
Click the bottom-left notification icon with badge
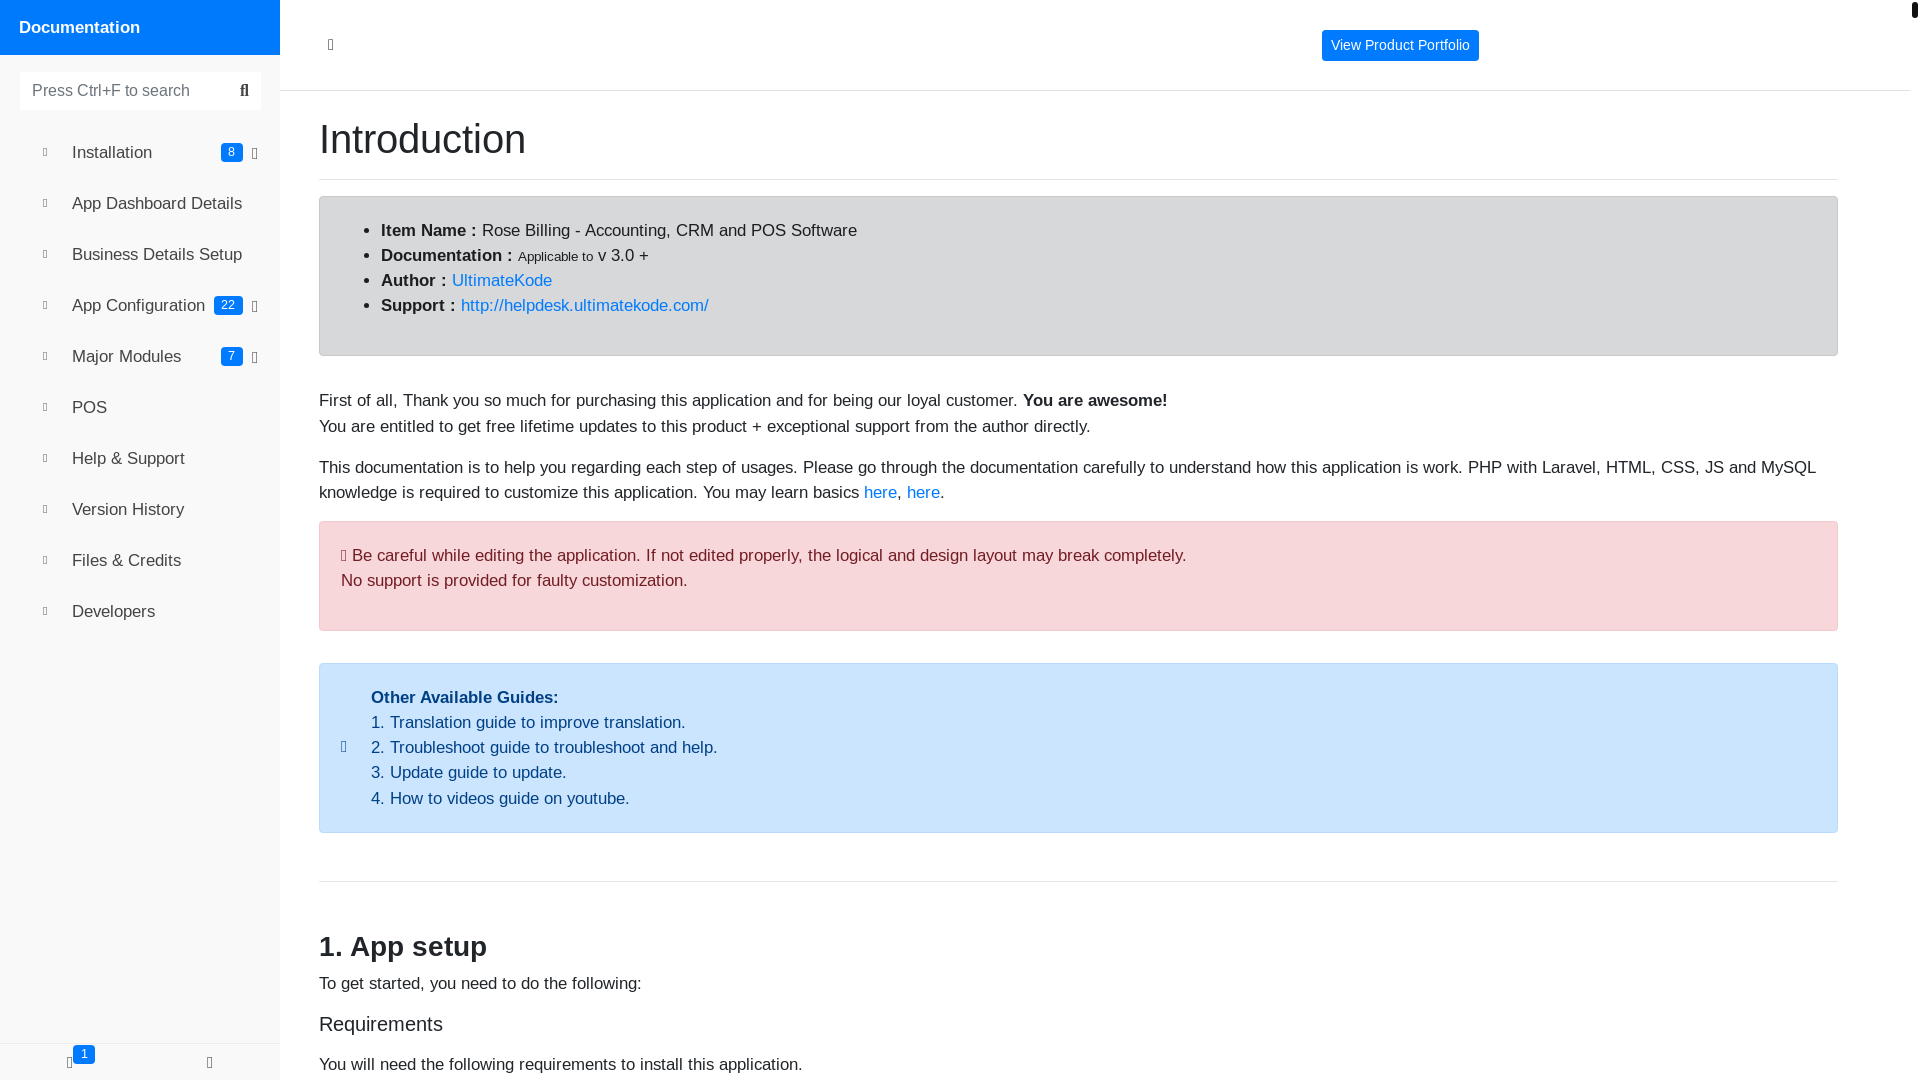[70, 1062]
